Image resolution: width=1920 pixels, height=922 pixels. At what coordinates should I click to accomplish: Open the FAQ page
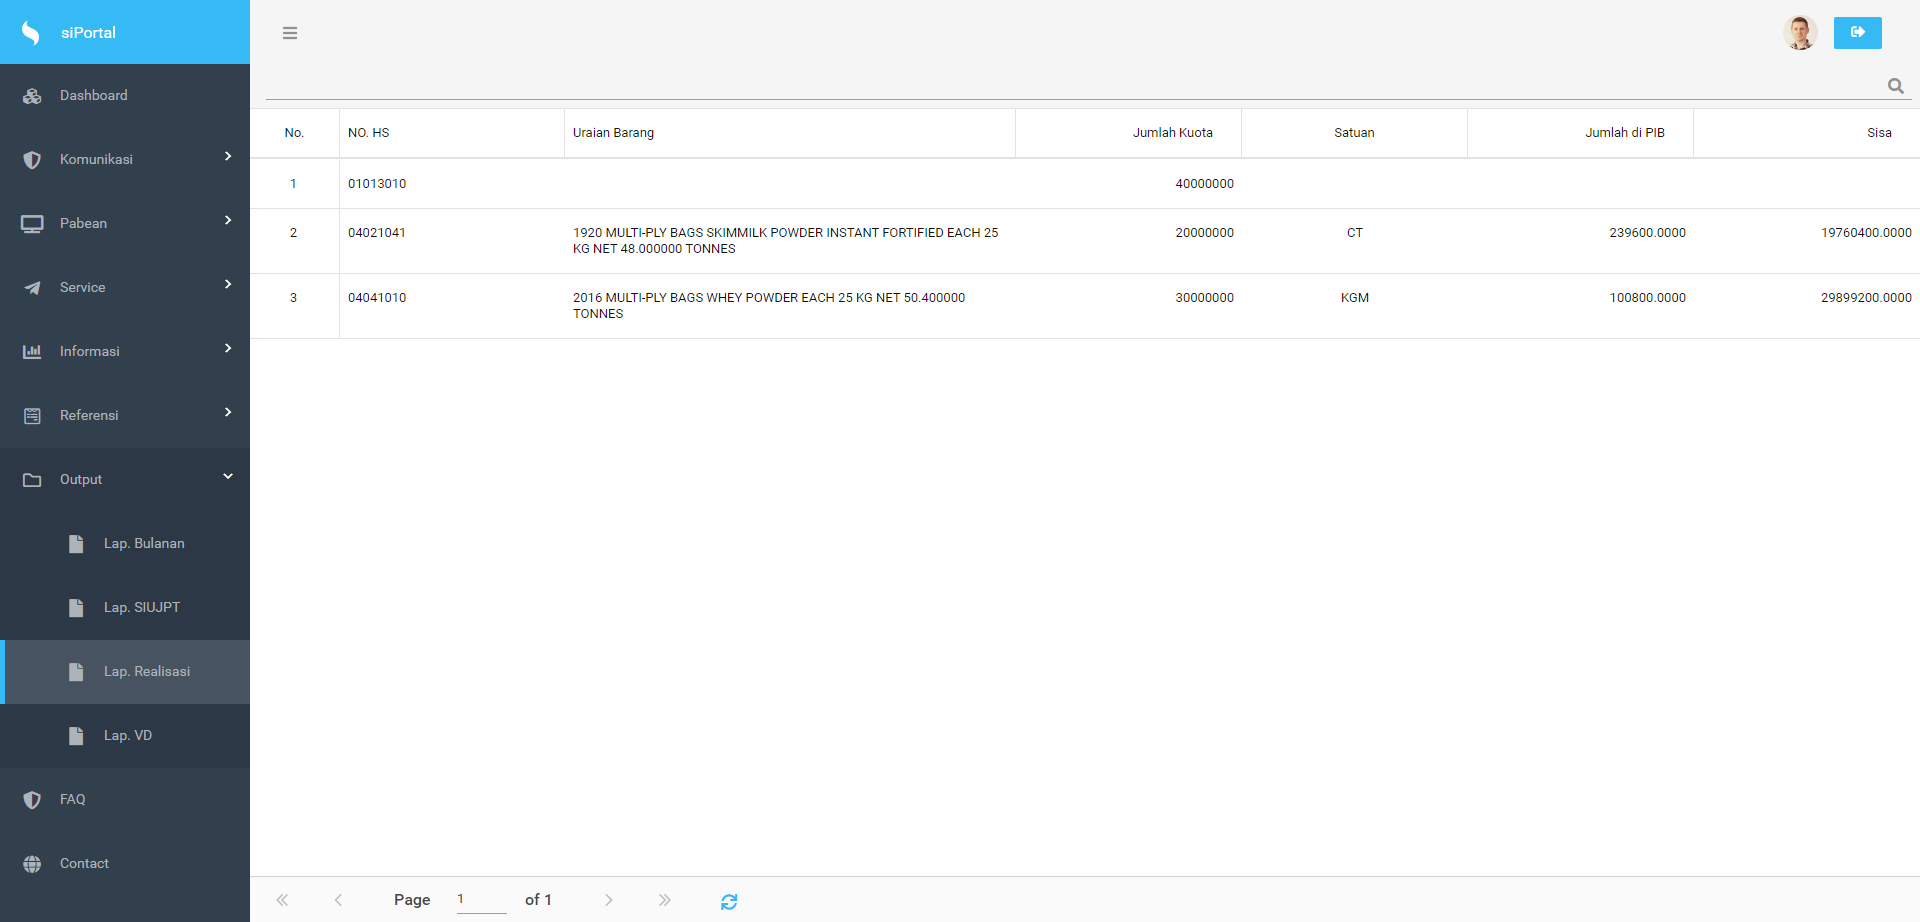tap(125, 800)
